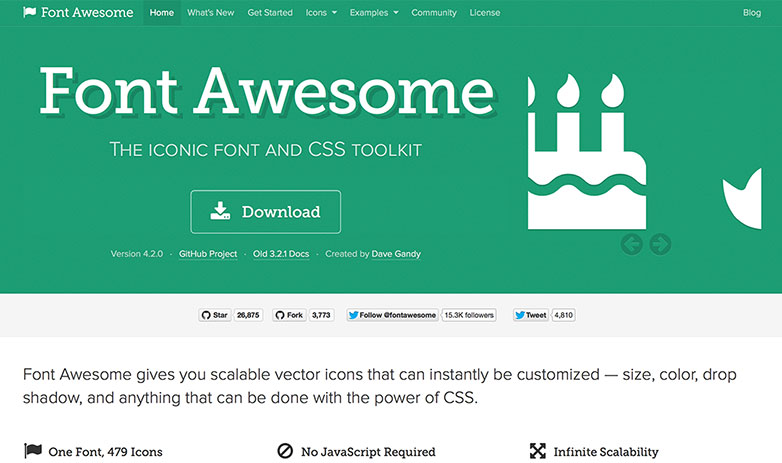The height and width of the screenshot is (463, 782).
Task: Show previous carousel icon with left arrow
Action: coord(631,244)
